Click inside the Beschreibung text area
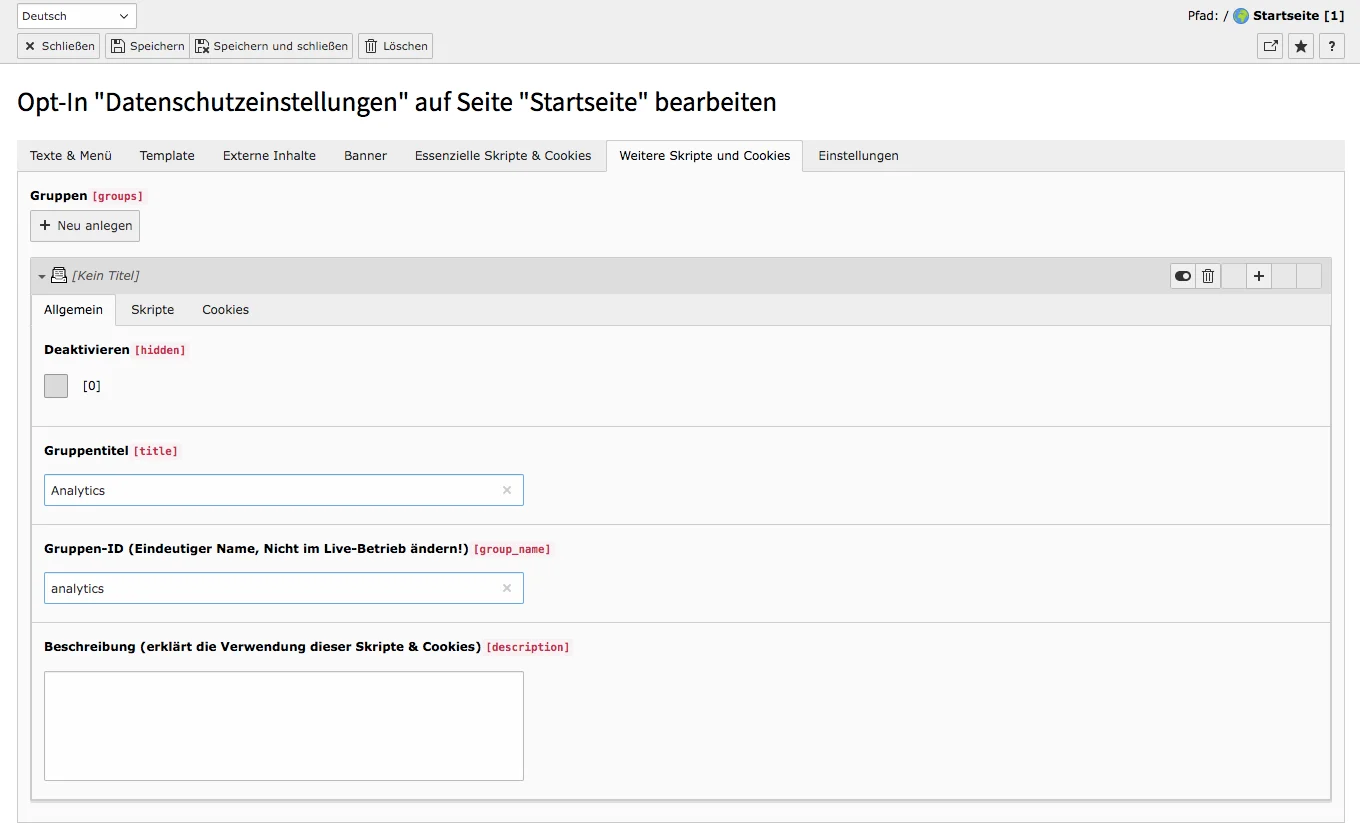The height and width of the screenshot is (827, 1360). [x=283, y=725]
